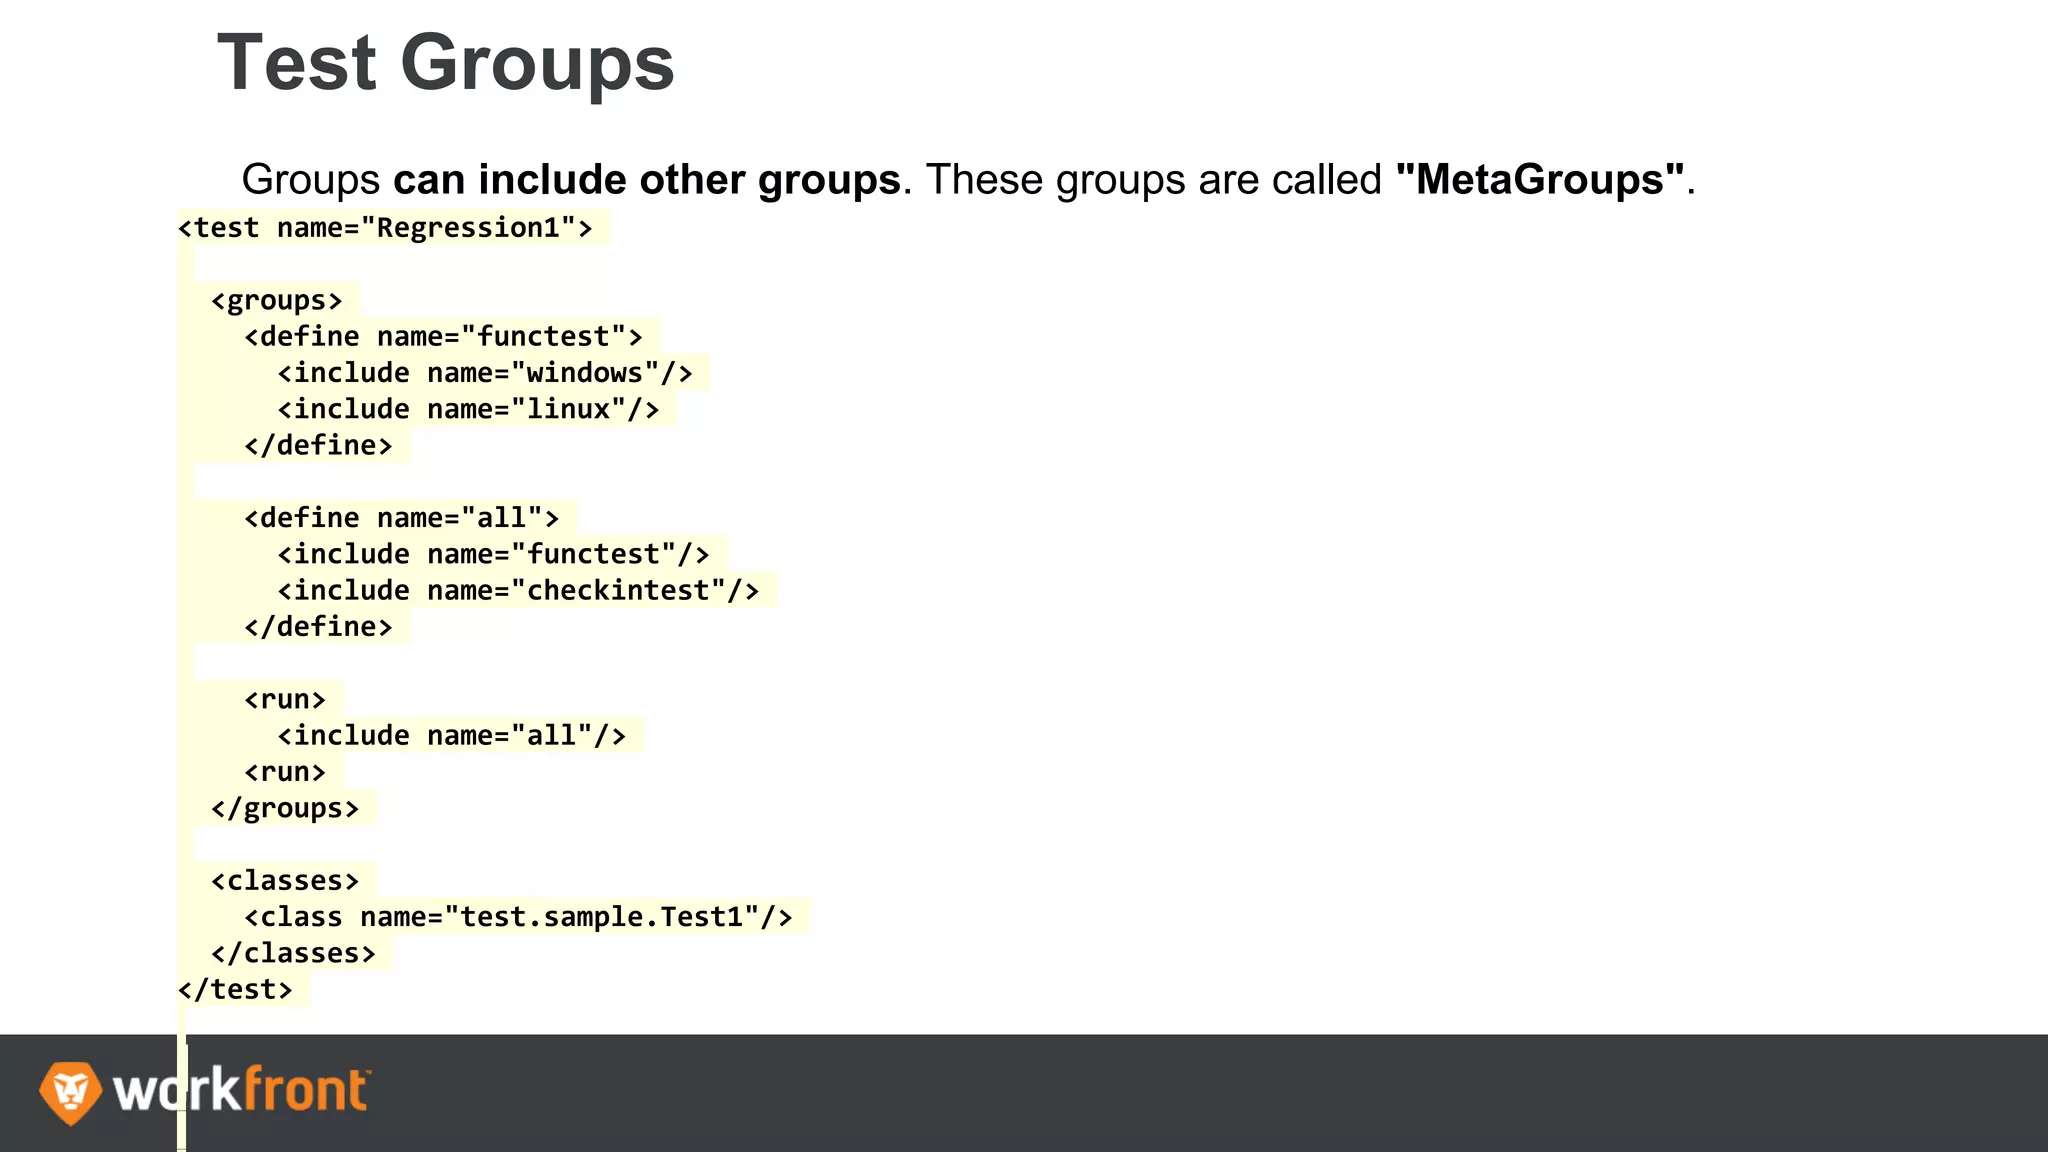2048x1152 pixels.
Task: Click the first <run> tag above include all
Action: pos(285,699)
